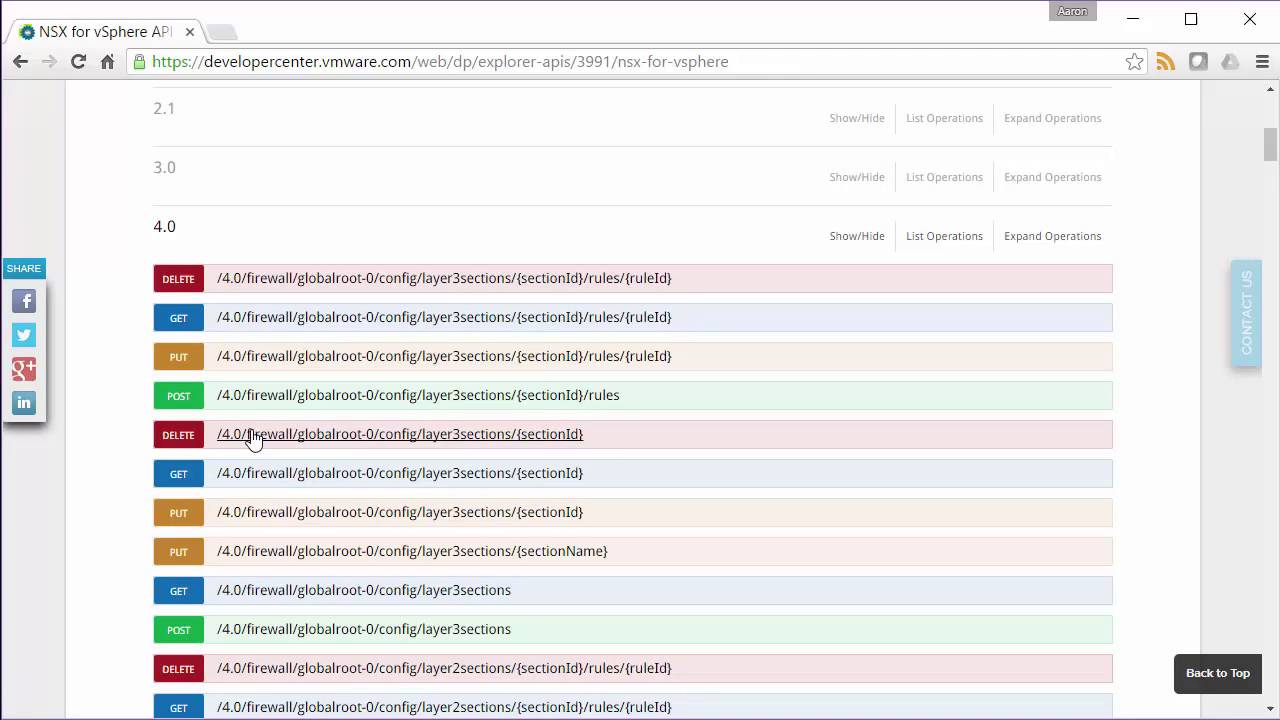This screenshot has height=720, width=1280.
Task: Click the RSS feed extension icon
Action: (x=1166, y=62)
